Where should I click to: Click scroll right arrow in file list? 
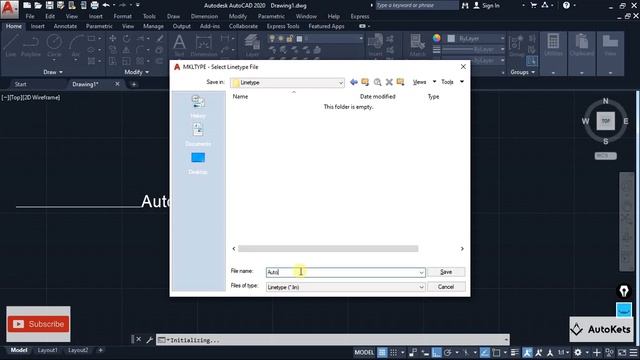tap(462, 249)
